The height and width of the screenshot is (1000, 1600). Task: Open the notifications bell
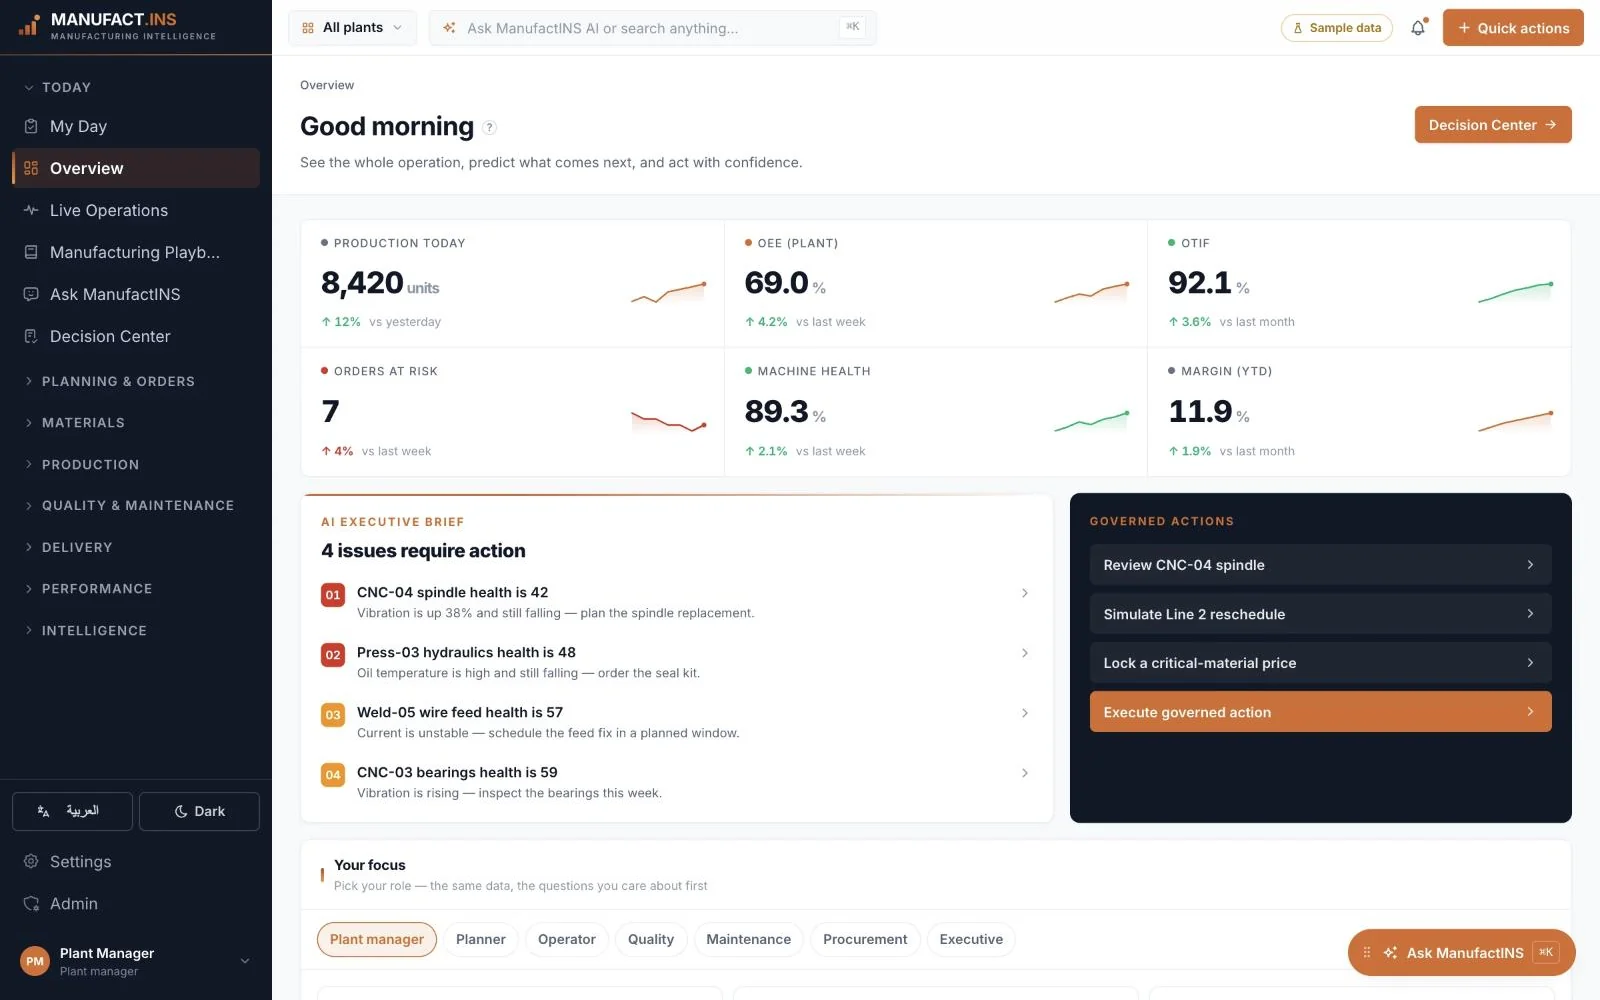tap(1418, 28)
